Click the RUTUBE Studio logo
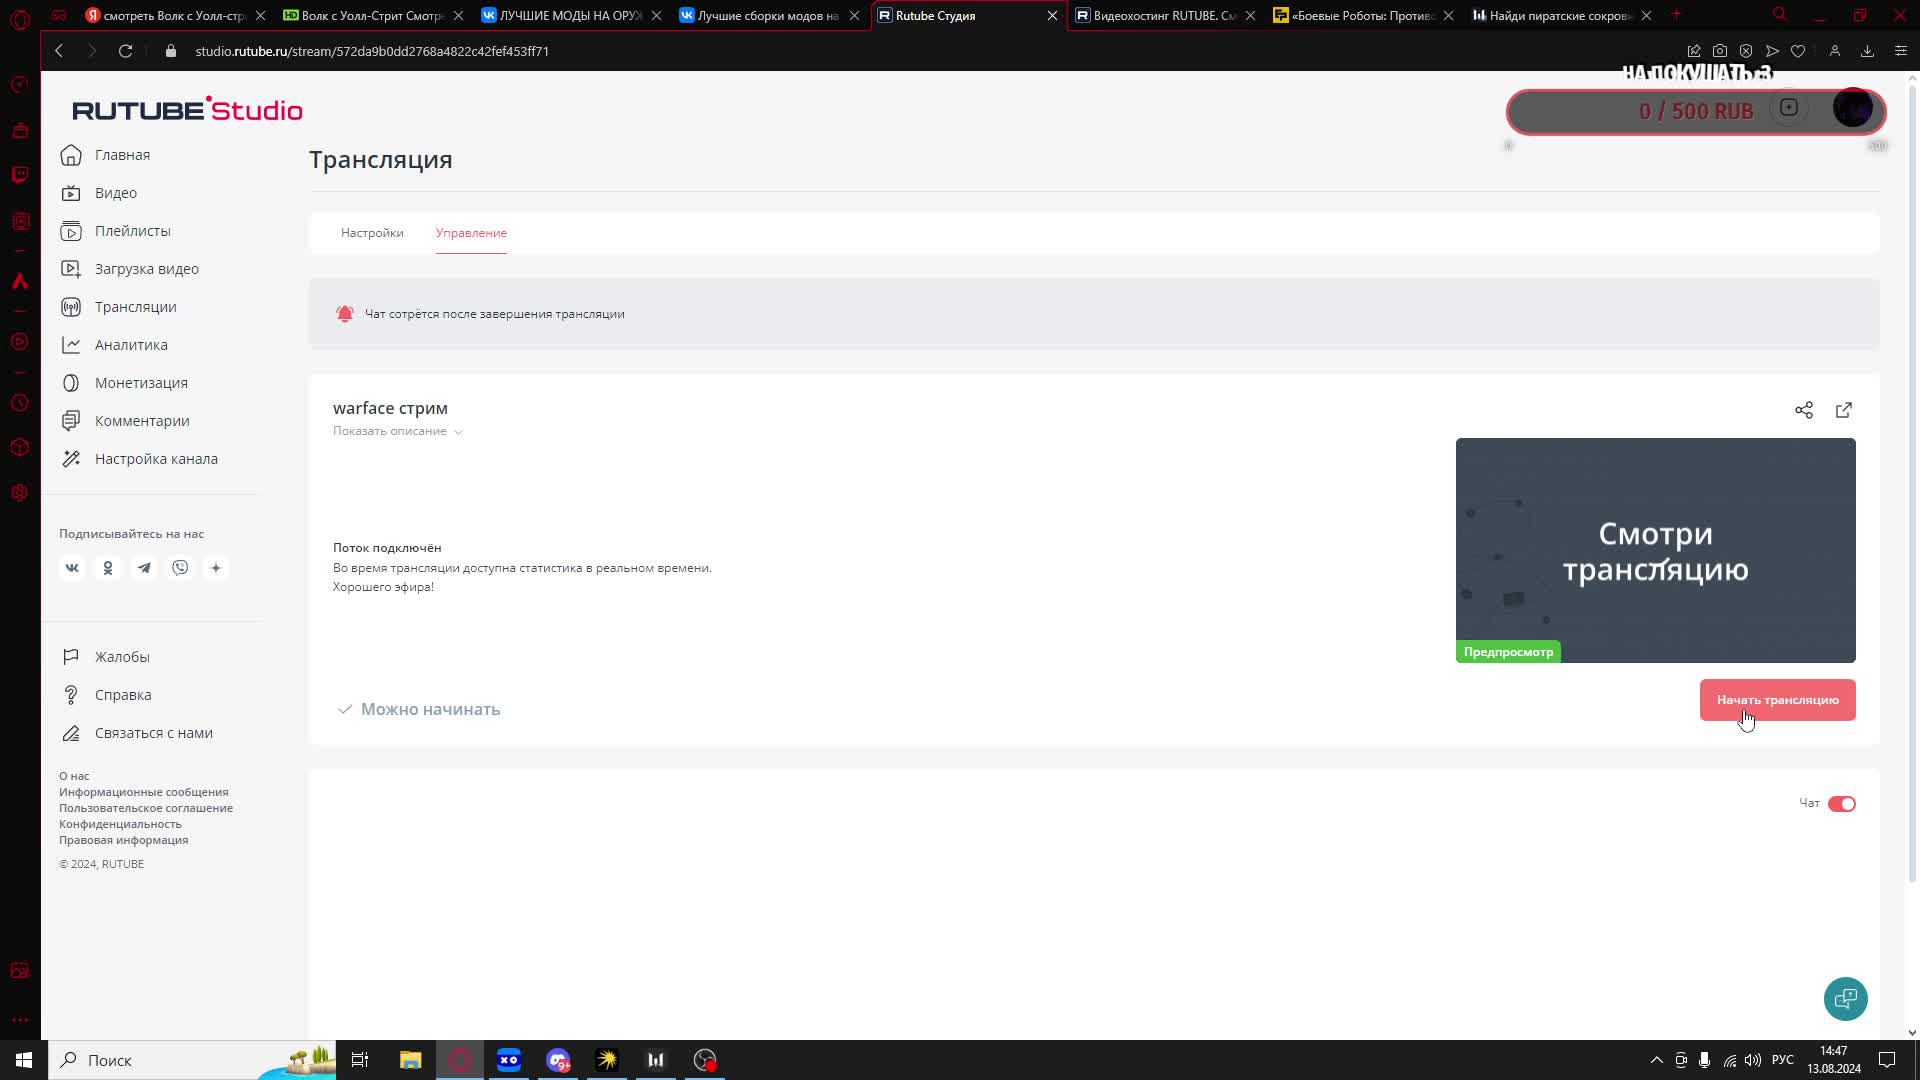 click(187, 109)
